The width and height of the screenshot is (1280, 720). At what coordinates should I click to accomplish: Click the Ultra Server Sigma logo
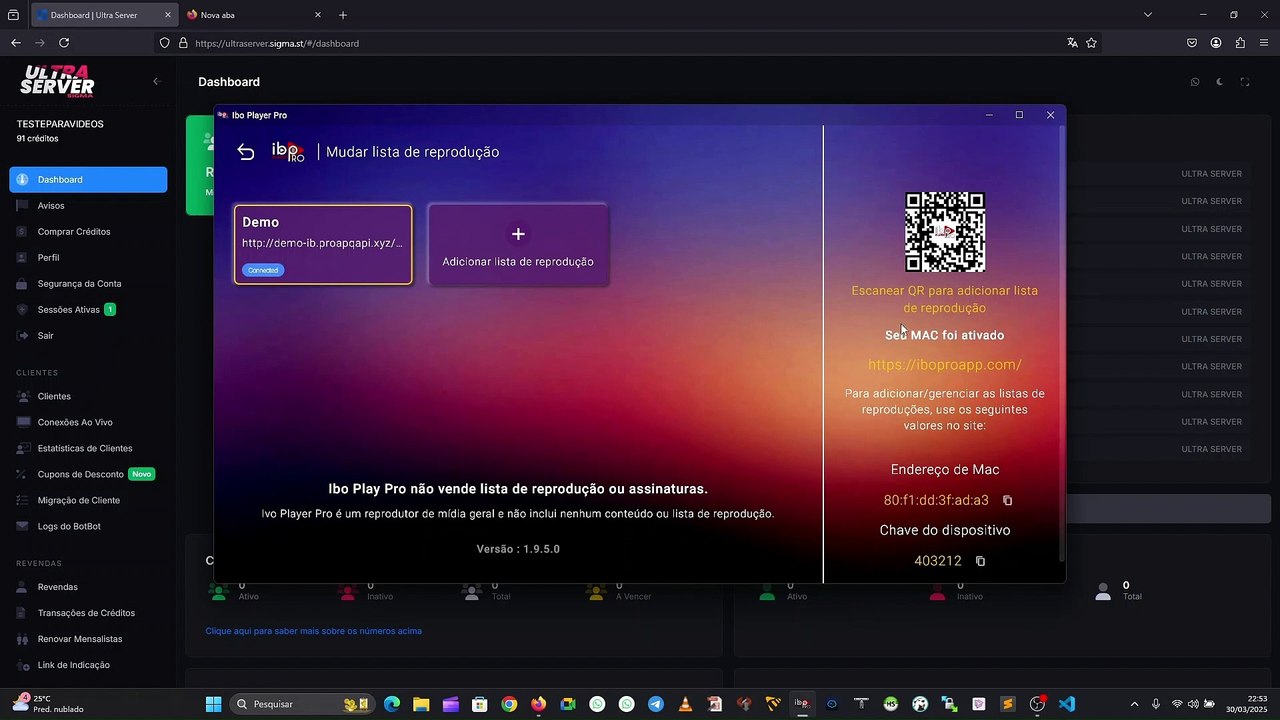click(x=57, y=81)
